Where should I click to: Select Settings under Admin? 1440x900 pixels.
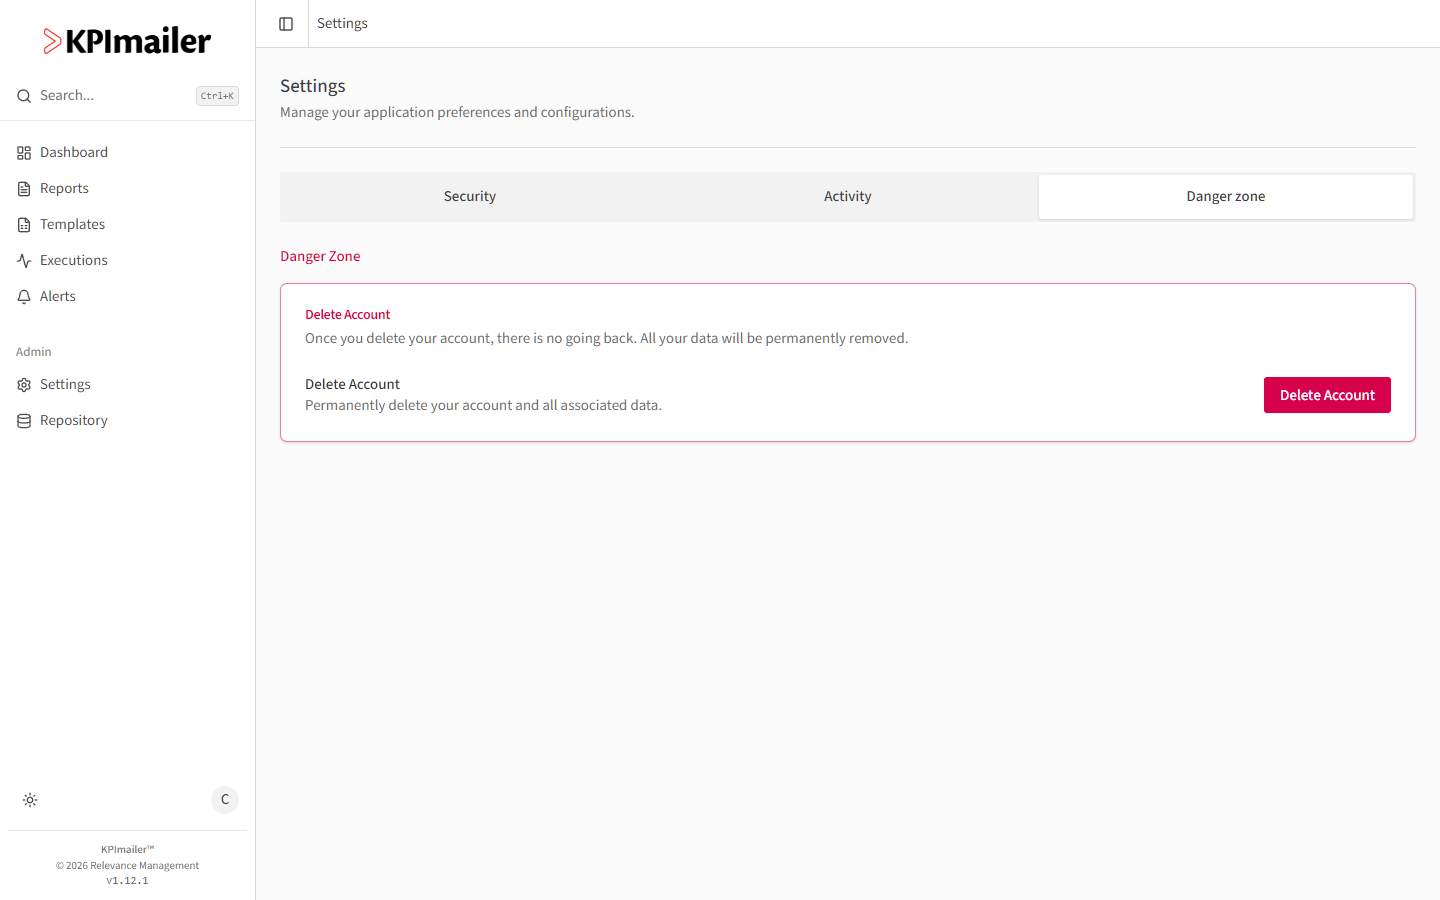point(127,384)
